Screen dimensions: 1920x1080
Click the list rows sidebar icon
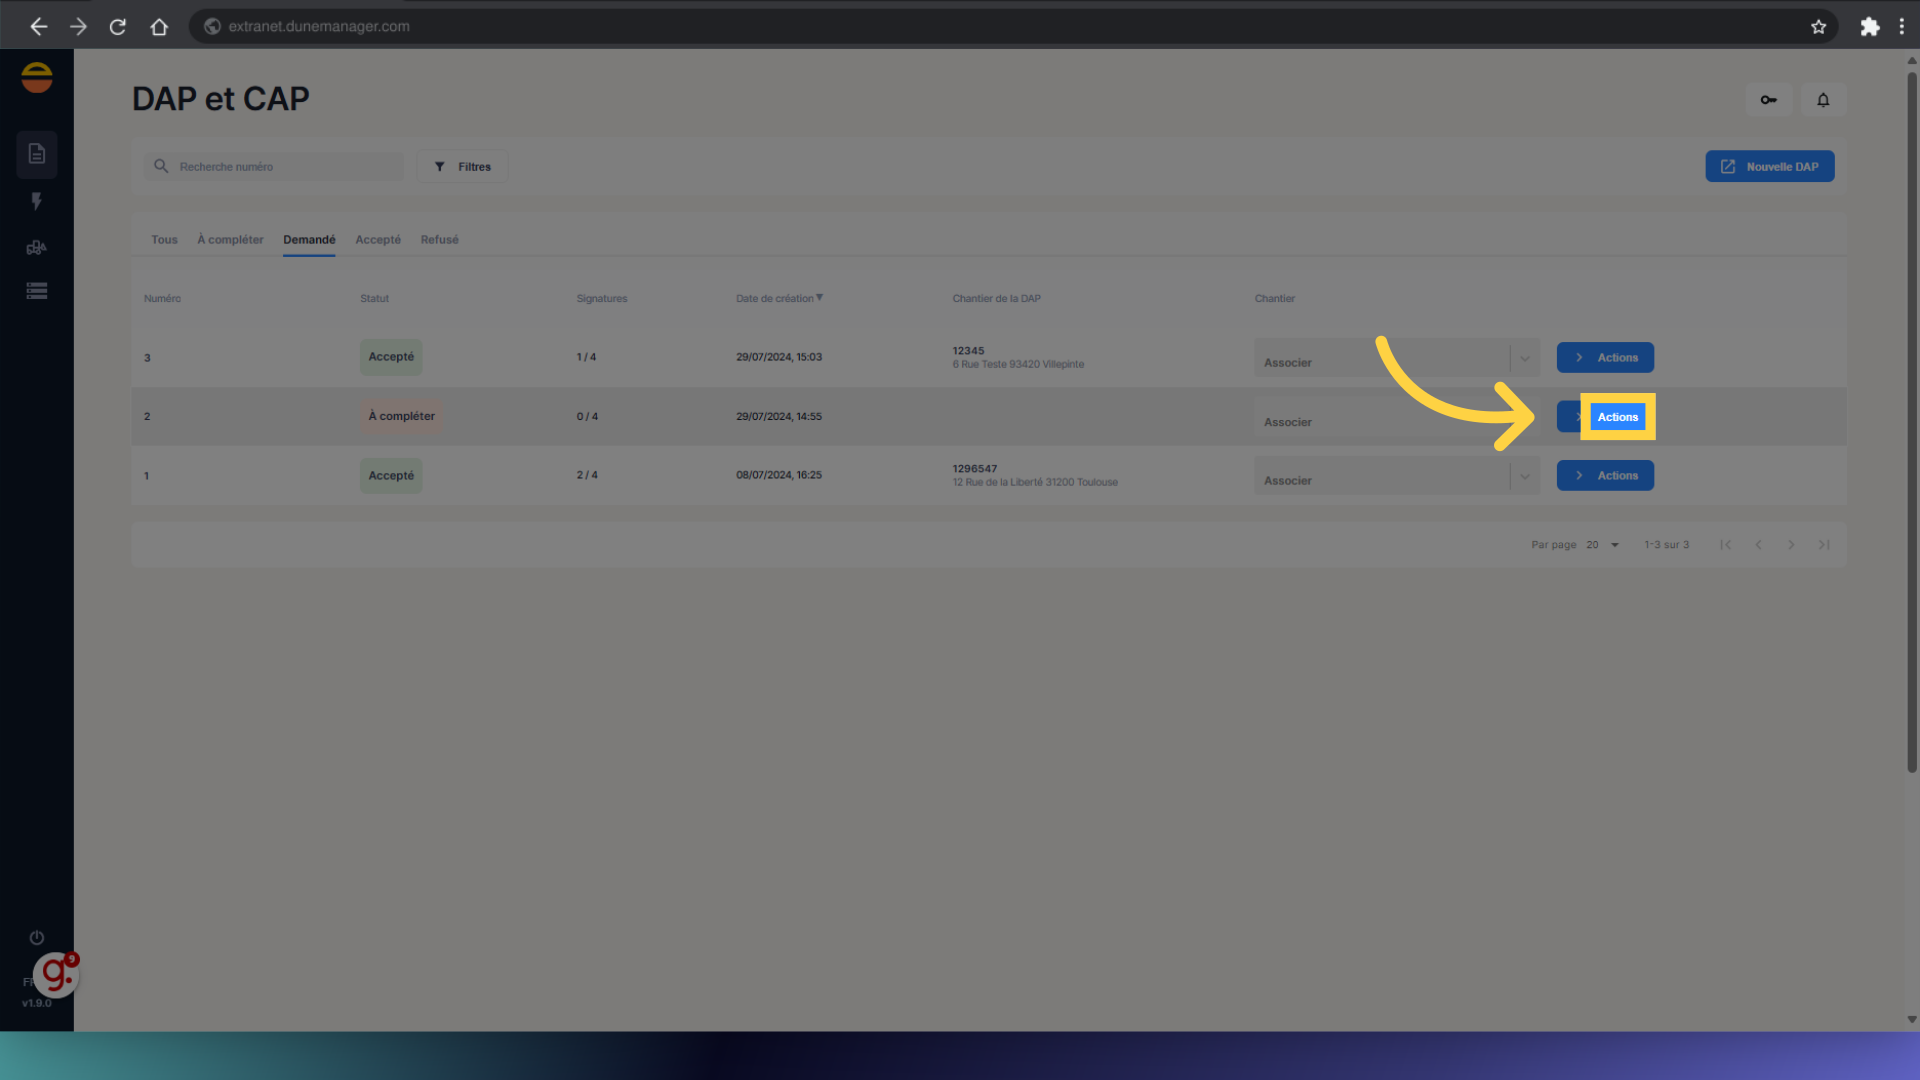click(37, 291)
